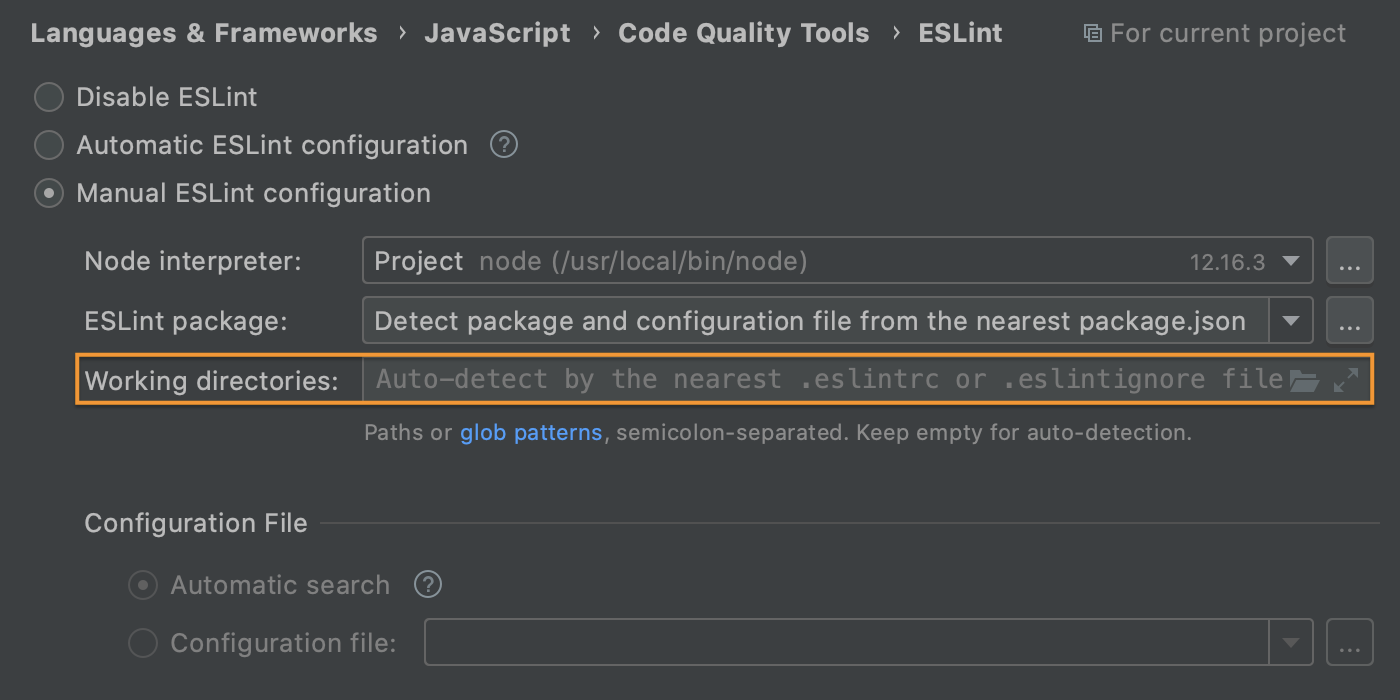Open the Configuration file path dropdown arrow

[x=1291, y=643]
